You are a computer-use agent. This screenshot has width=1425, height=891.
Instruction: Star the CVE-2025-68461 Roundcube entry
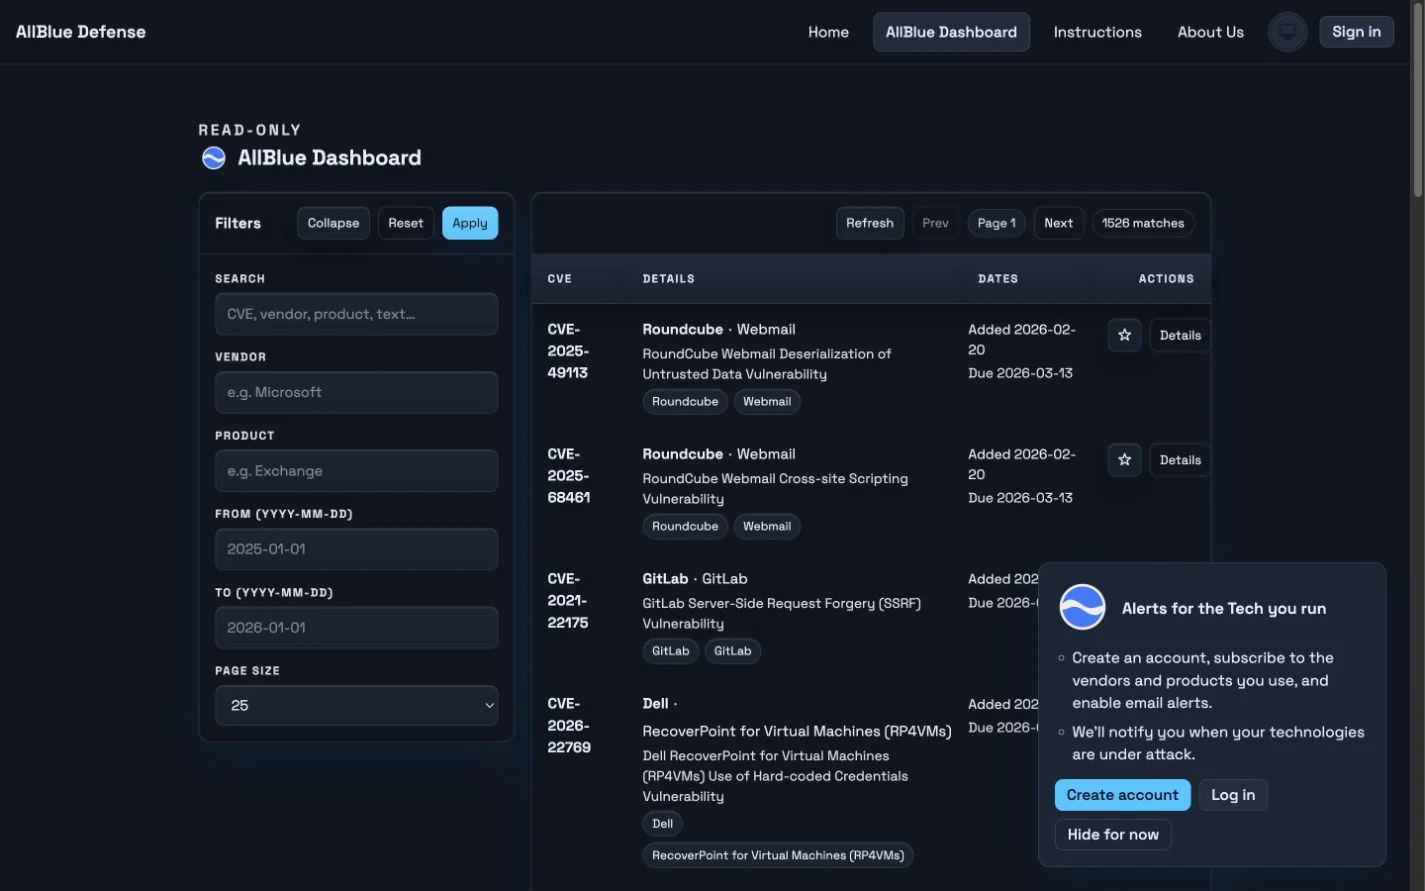point(1124,460)
